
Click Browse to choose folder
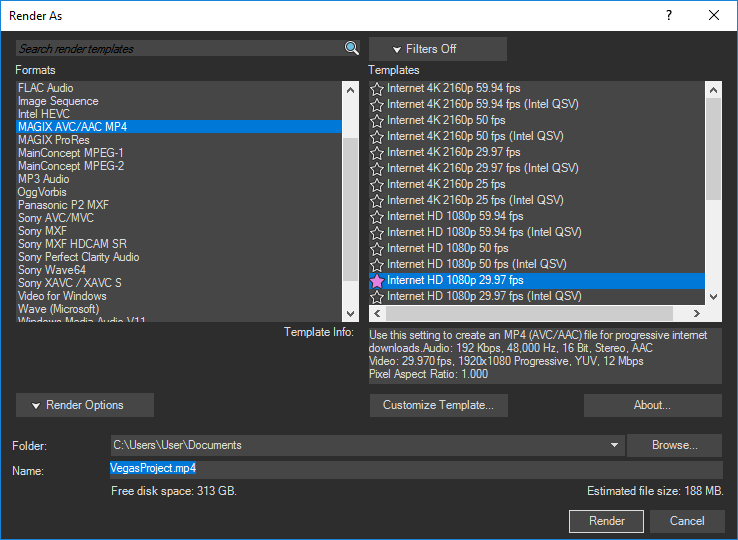point(674,445)
